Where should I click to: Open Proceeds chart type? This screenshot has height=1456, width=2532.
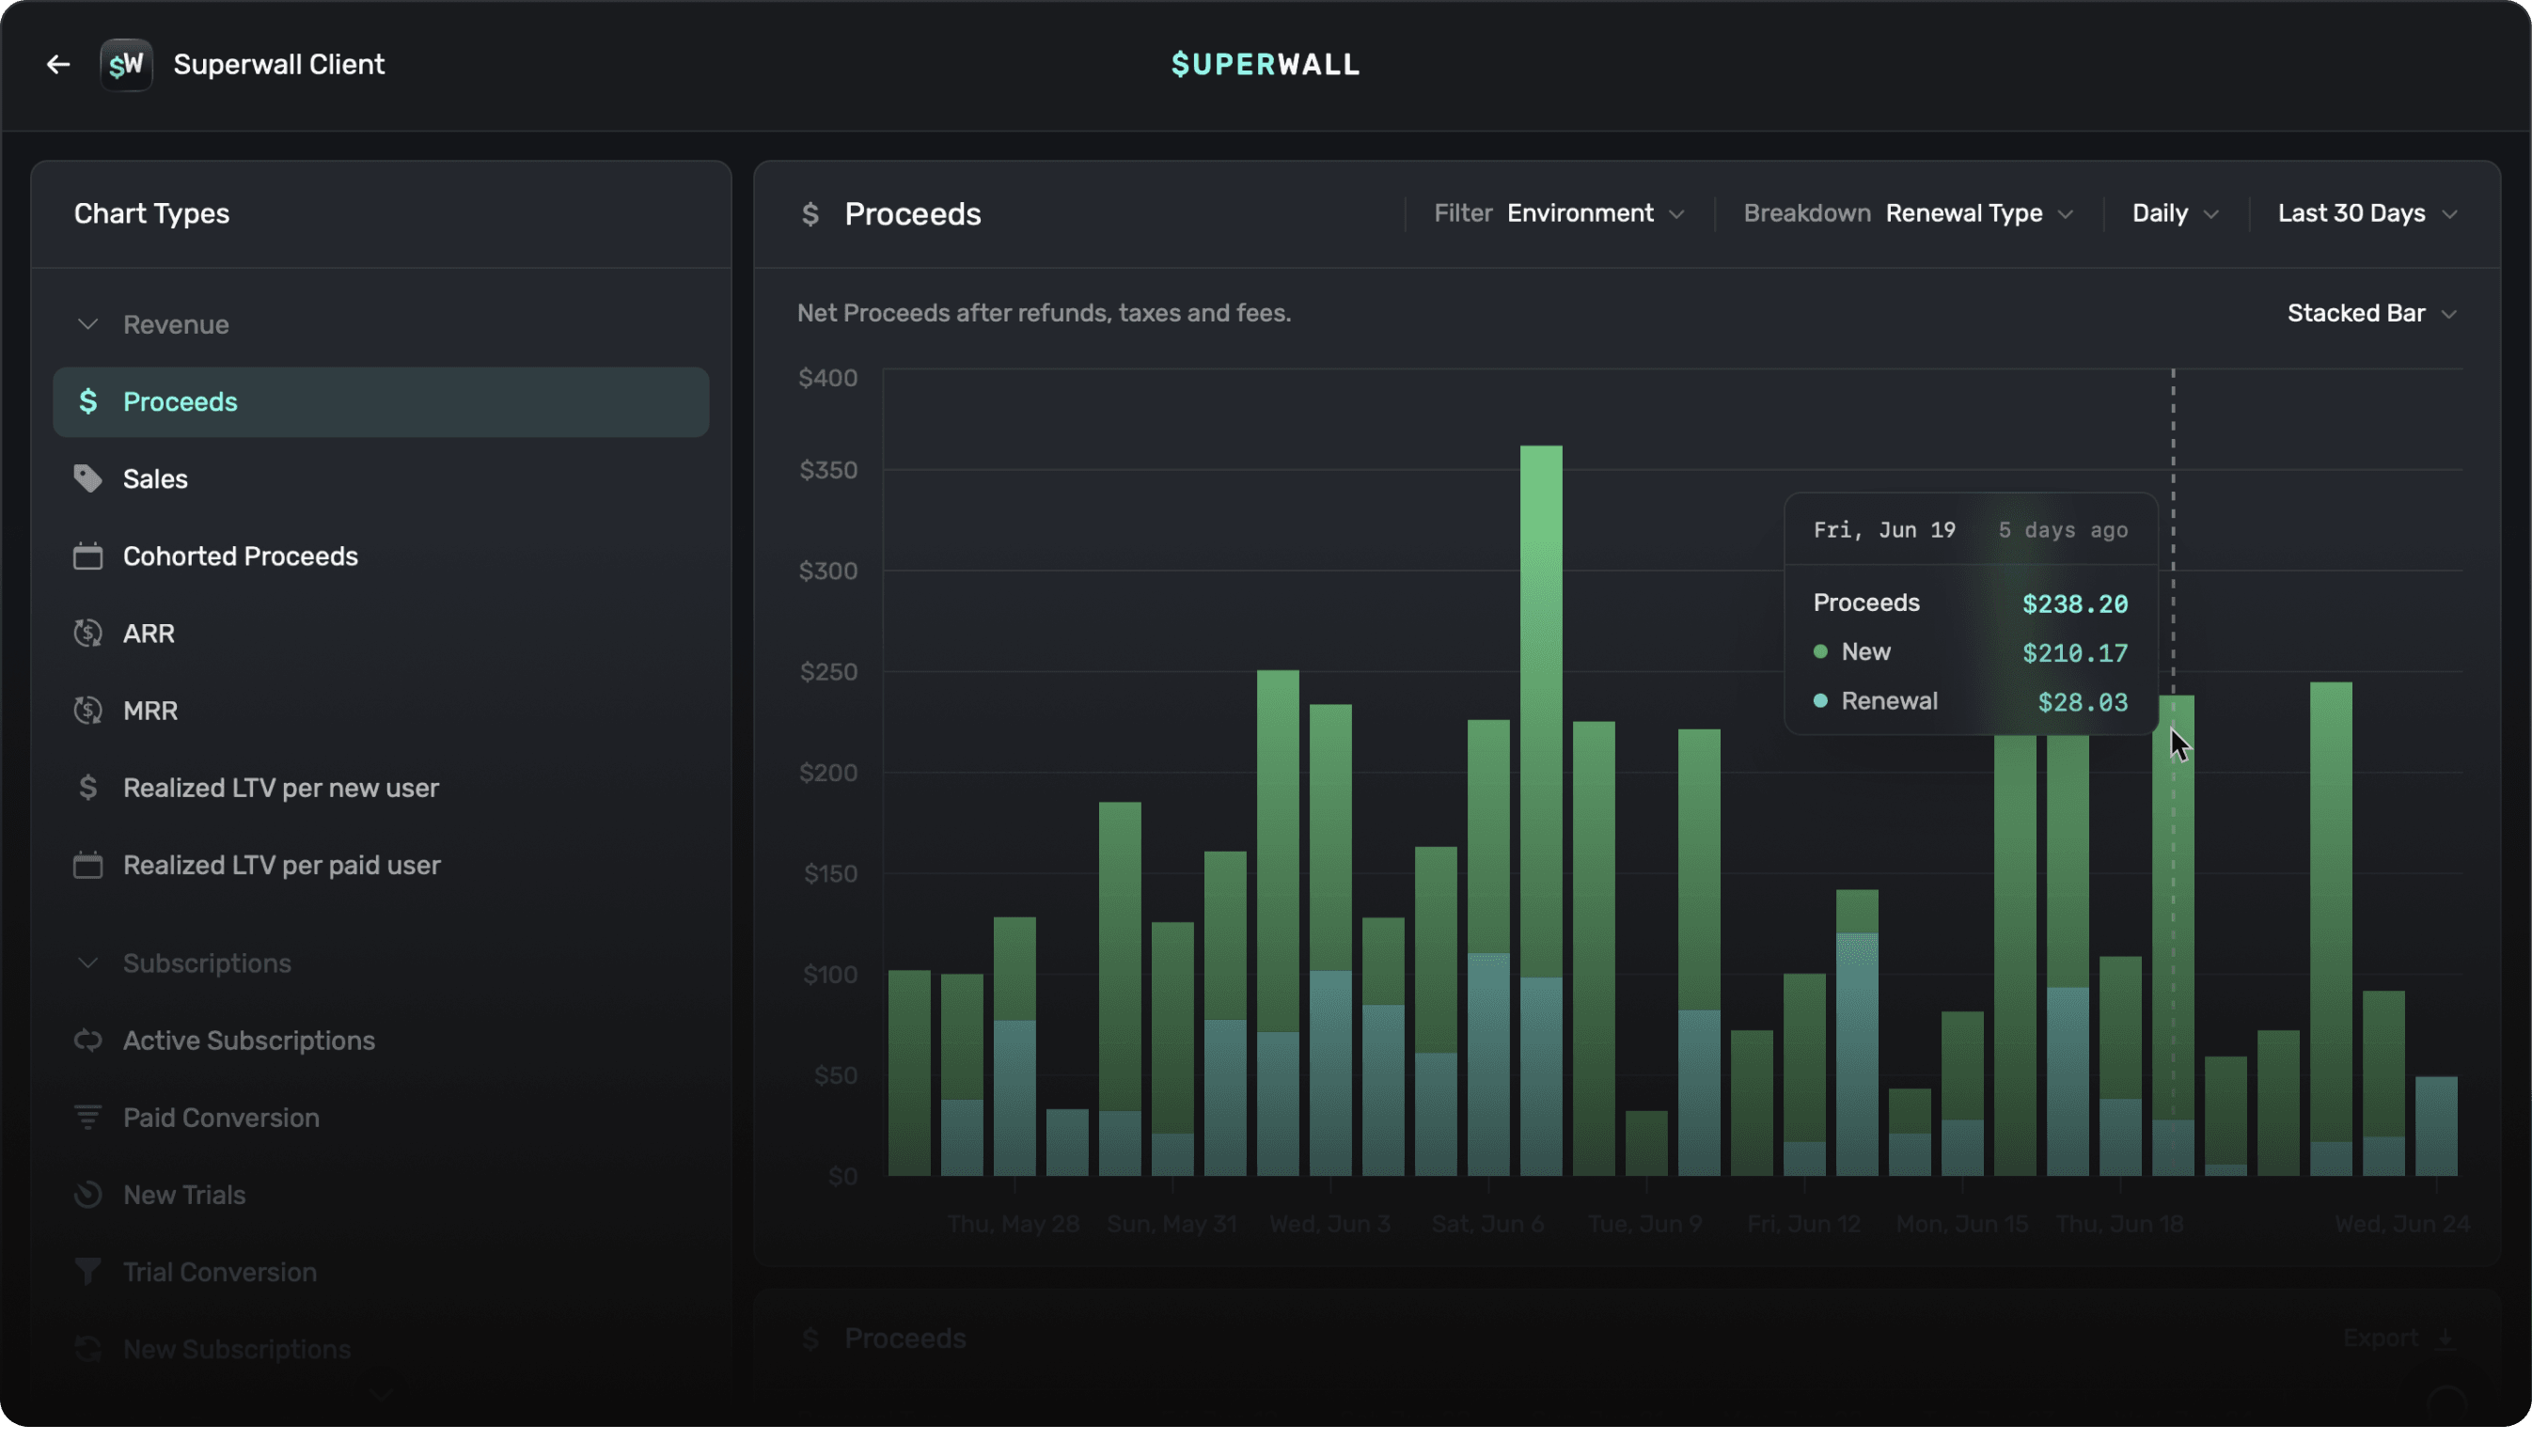(381, 402)
